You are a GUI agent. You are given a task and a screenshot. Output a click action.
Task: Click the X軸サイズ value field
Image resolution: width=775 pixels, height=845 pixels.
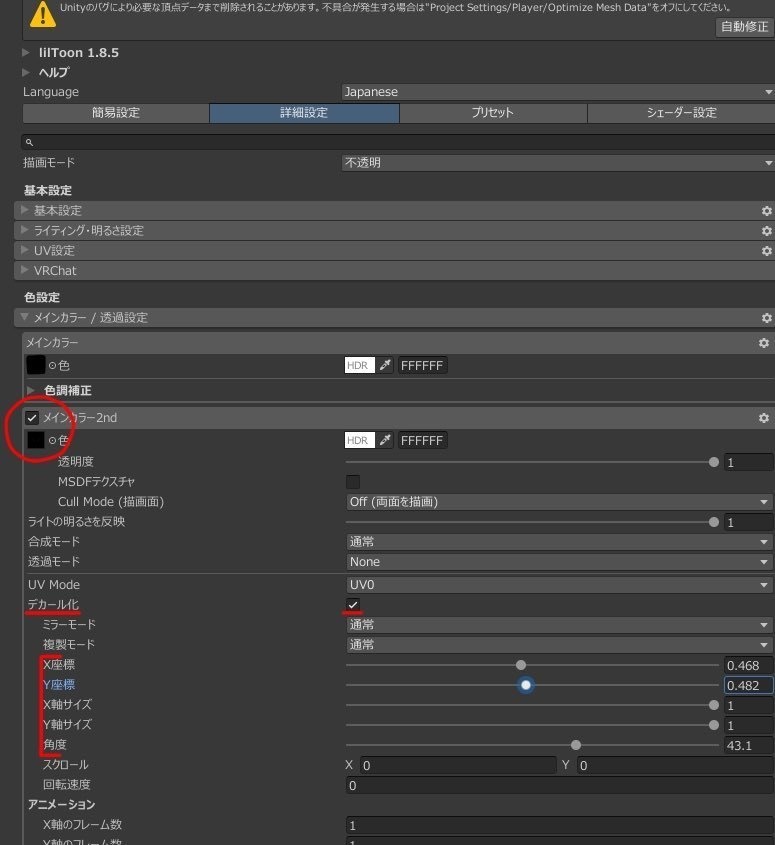coord(749,705)
